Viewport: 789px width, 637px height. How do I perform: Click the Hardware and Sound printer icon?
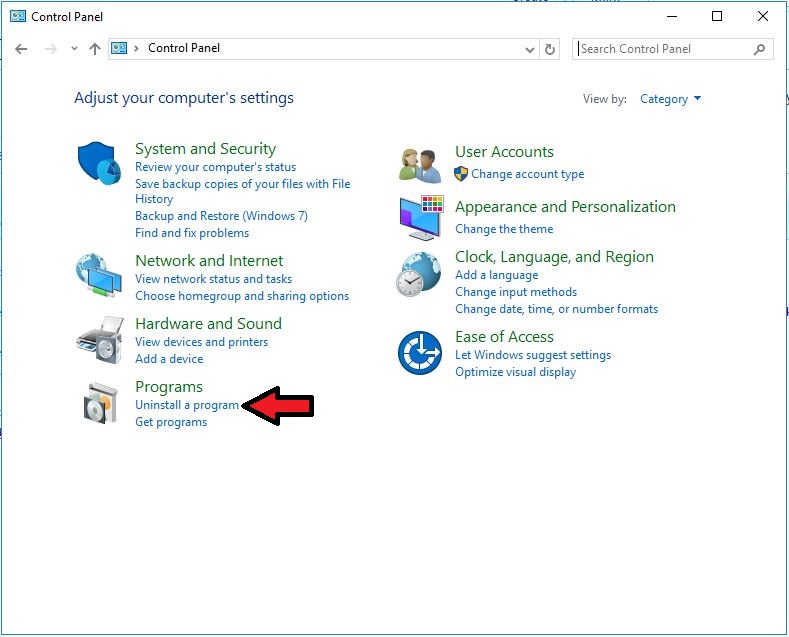[99, 340]
